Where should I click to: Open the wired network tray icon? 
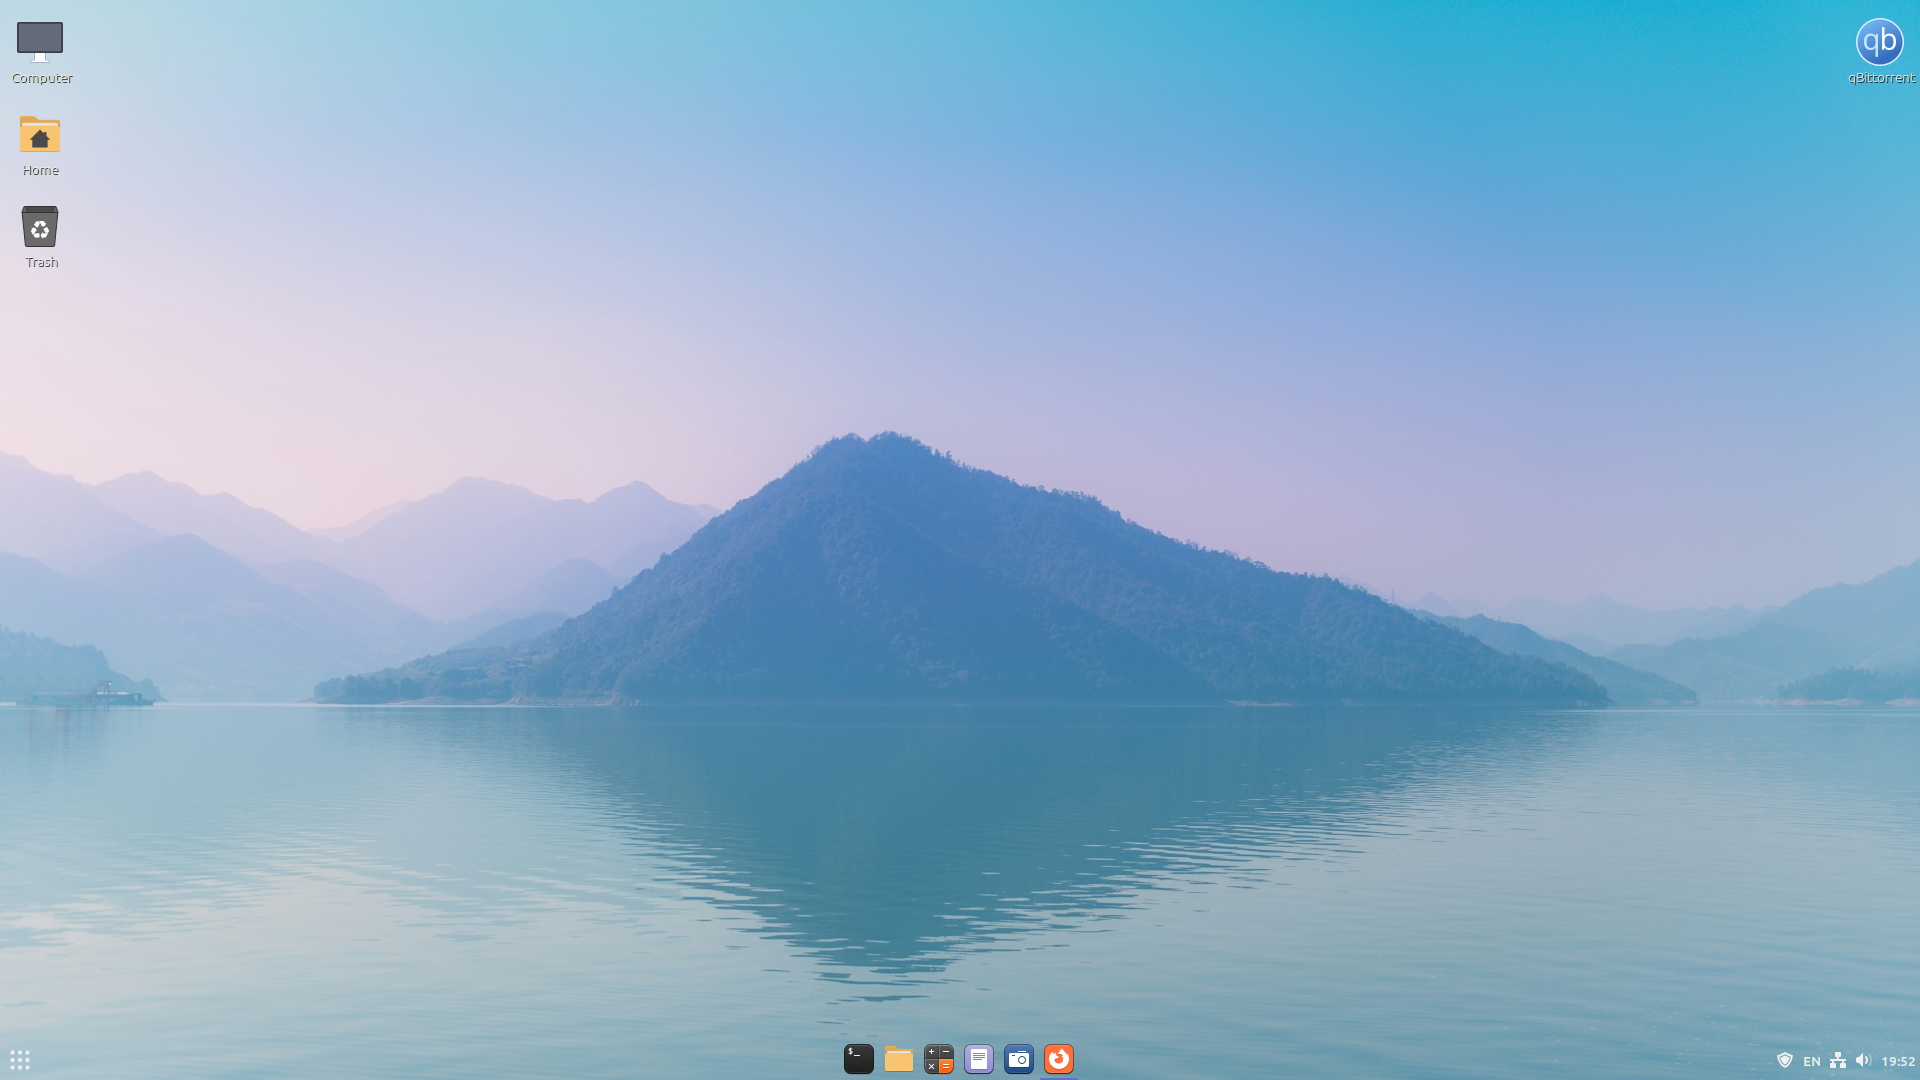[1838, 1060]
